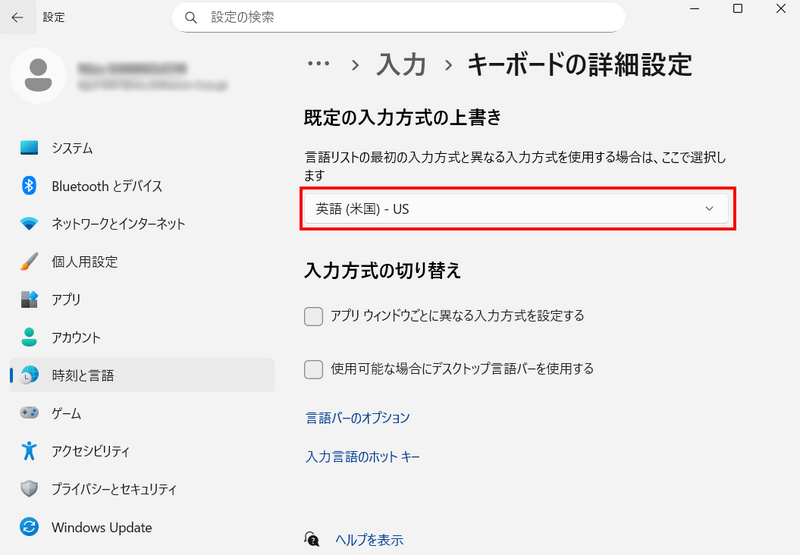Screen dimensions: 800x555
Task: Select 時刻と言語 in the sidebar
Action: pyautogui.click(x=82, y=375)
